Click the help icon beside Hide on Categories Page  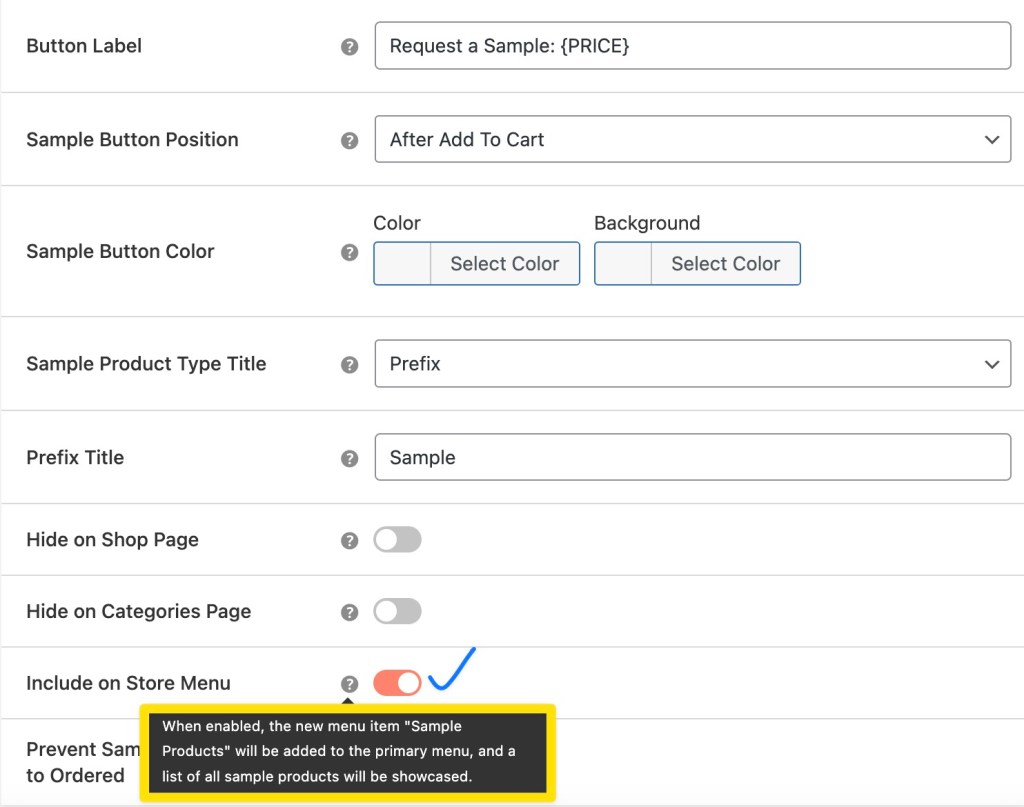tap(349, 611)
